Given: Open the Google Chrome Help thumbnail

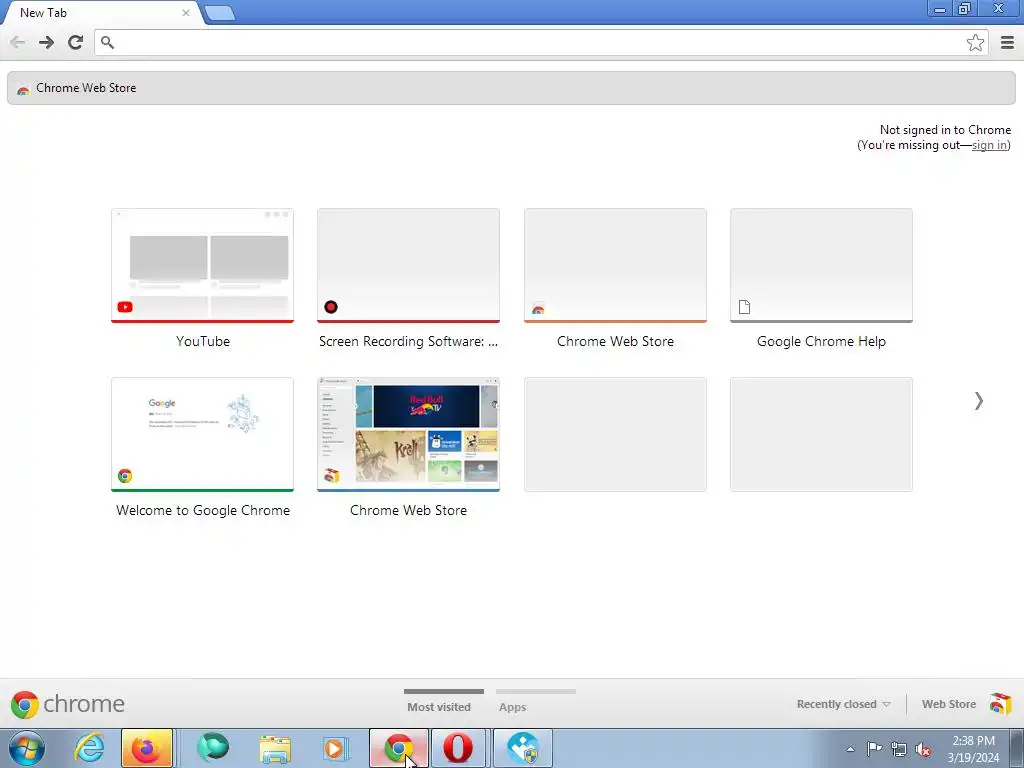Looking at the screenshot, I should point(821,266).
